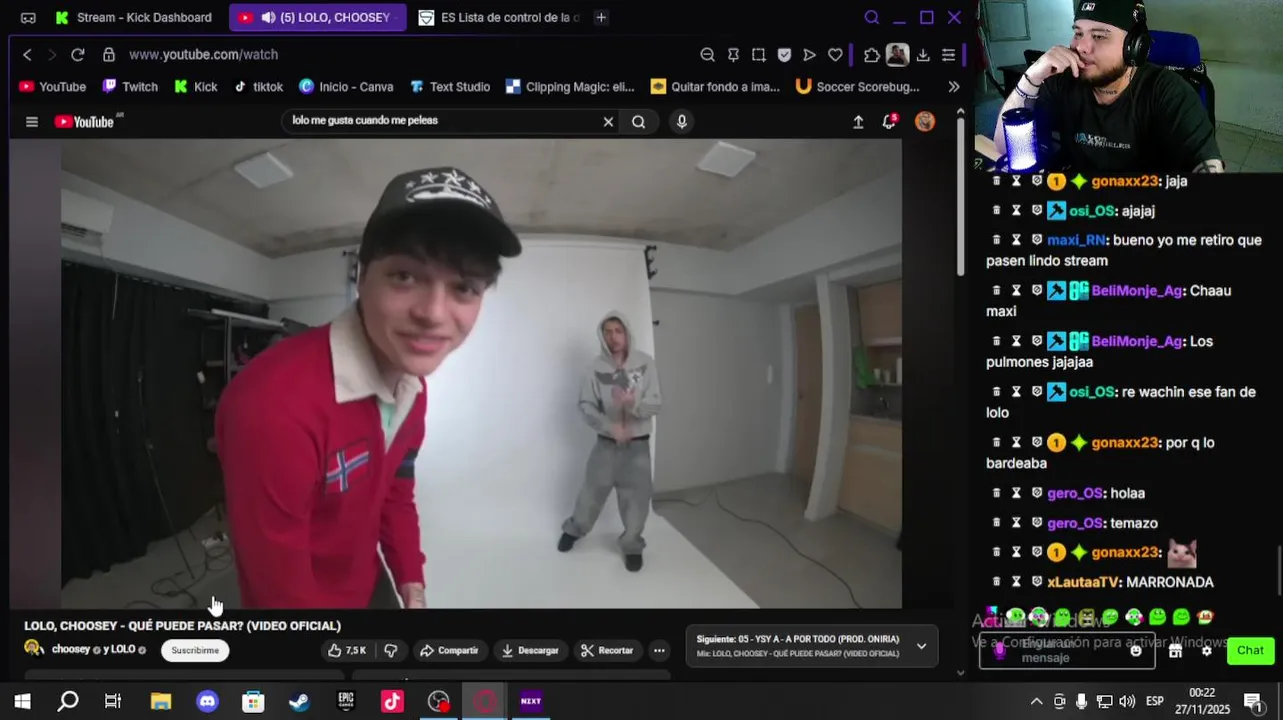The width and height of the screenshot is (1283, 720).
Task: Open the YouTube bookmark
Action: 53,87
